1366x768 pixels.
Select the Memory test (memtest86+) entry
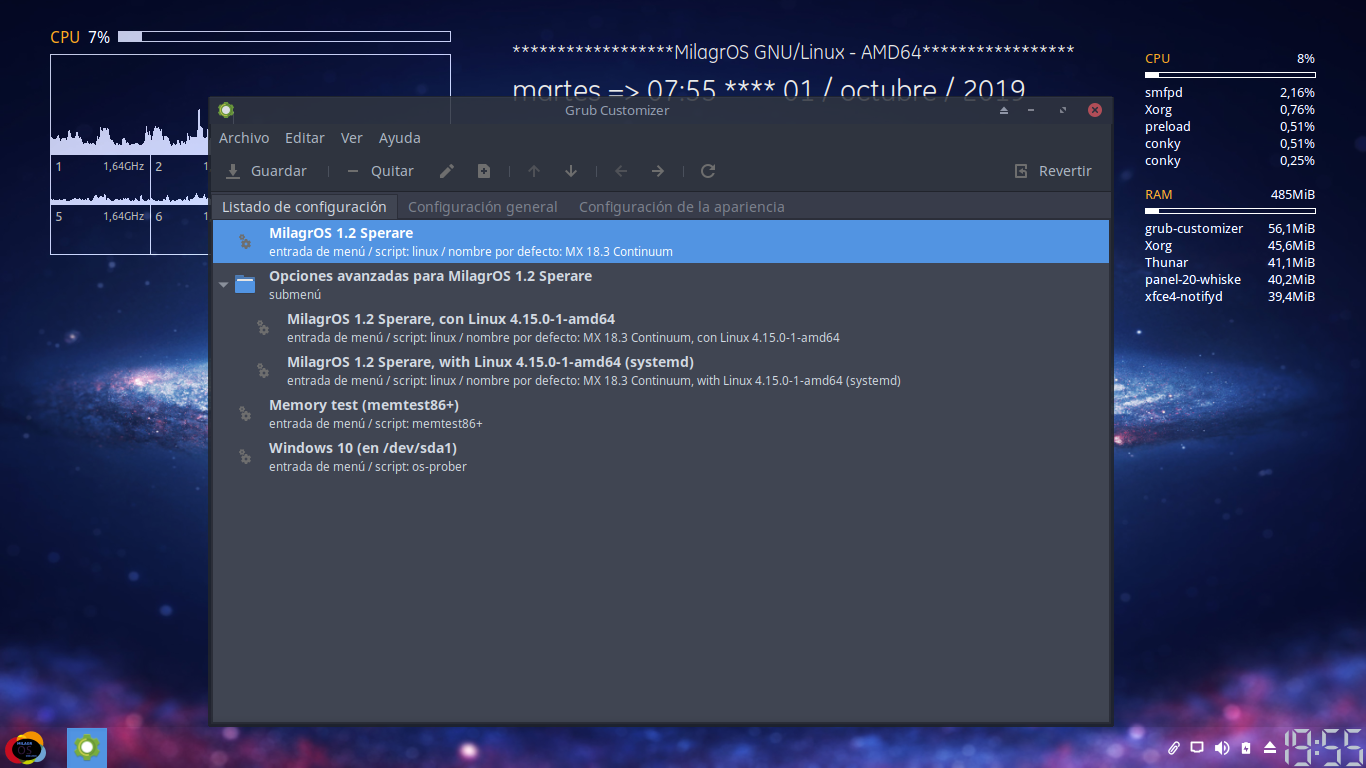[364, 413]
